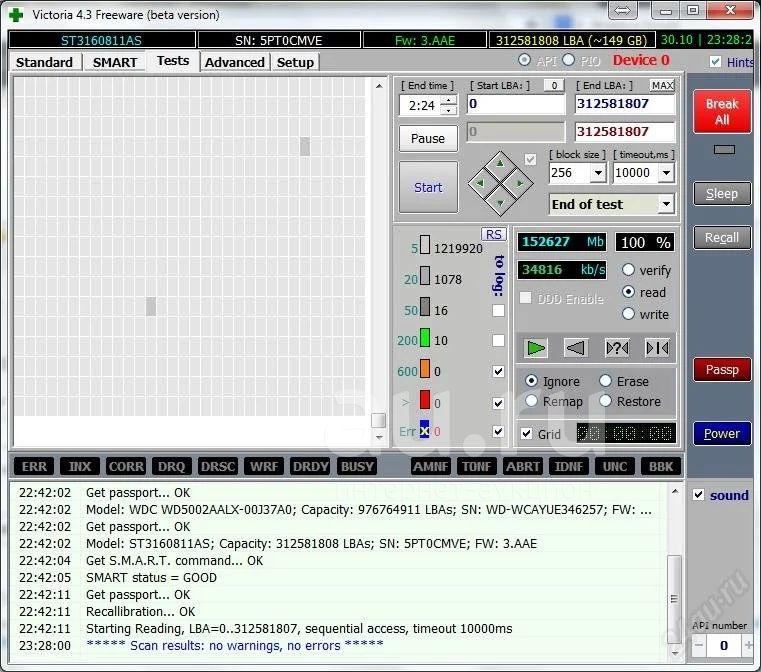The width and height of the screenshot is (761, 672).
Task: Click the ABRT error indicator
Action: 523,466
